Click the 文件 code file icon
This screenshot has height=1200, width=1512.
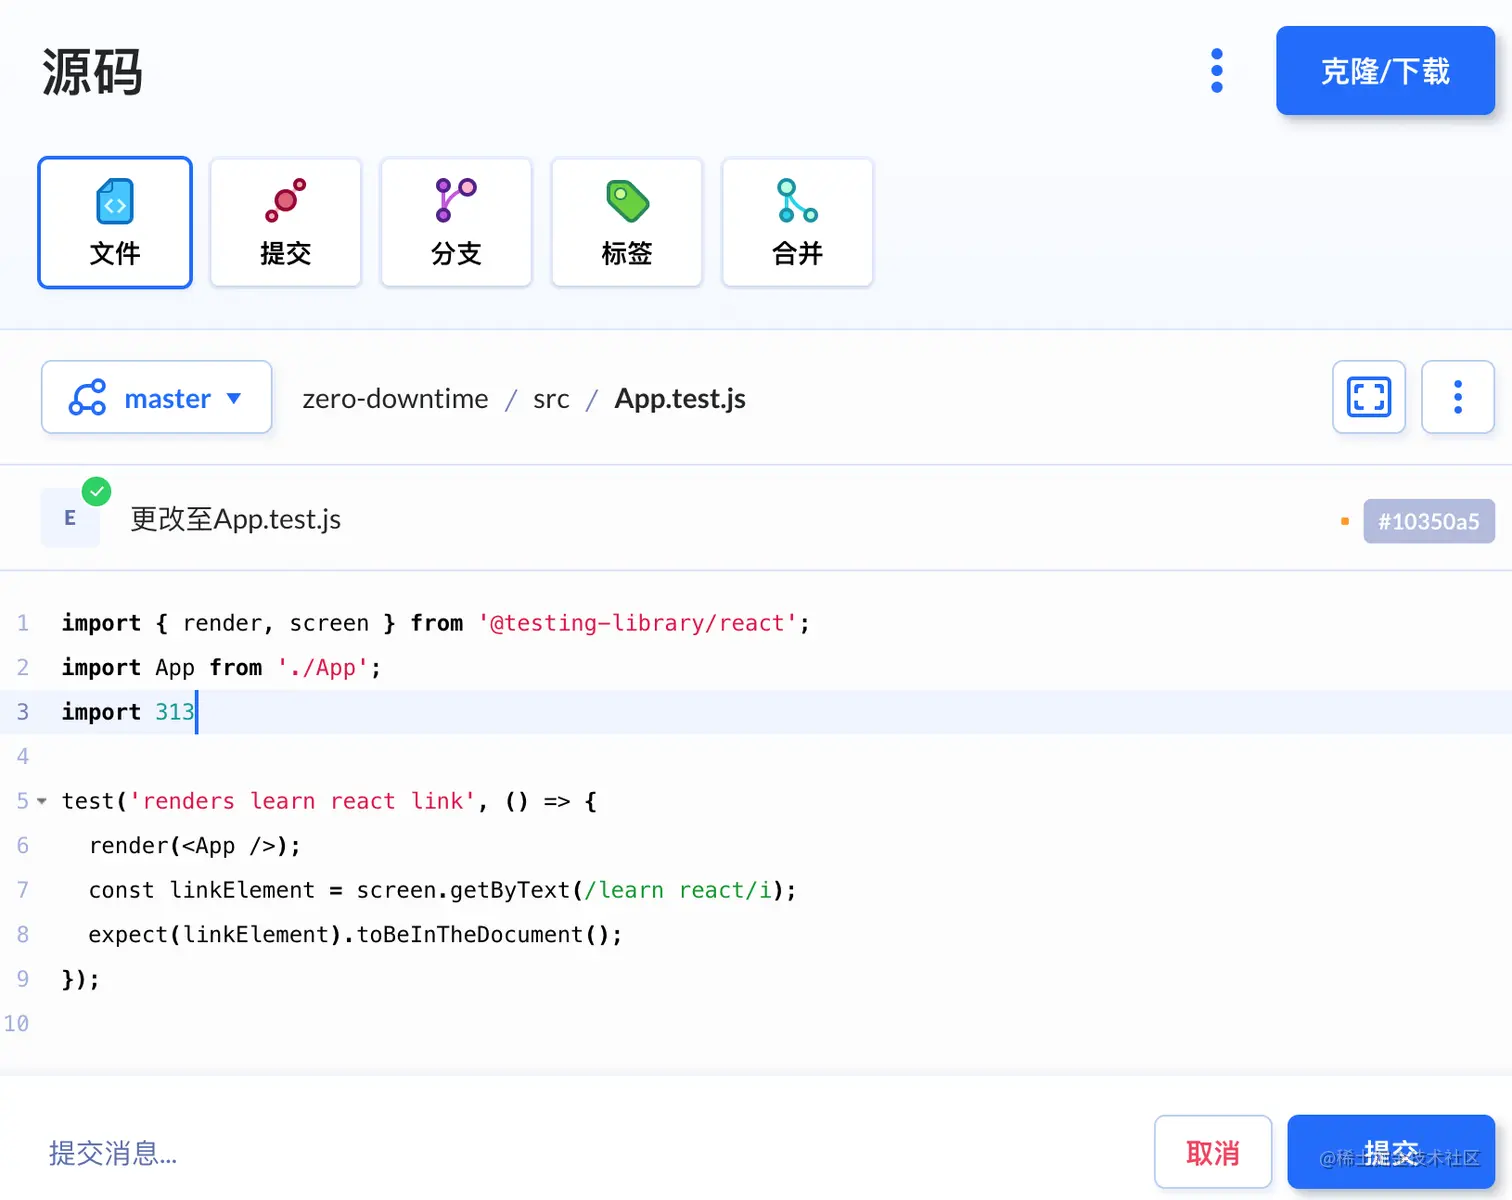(x=115, y=201)
